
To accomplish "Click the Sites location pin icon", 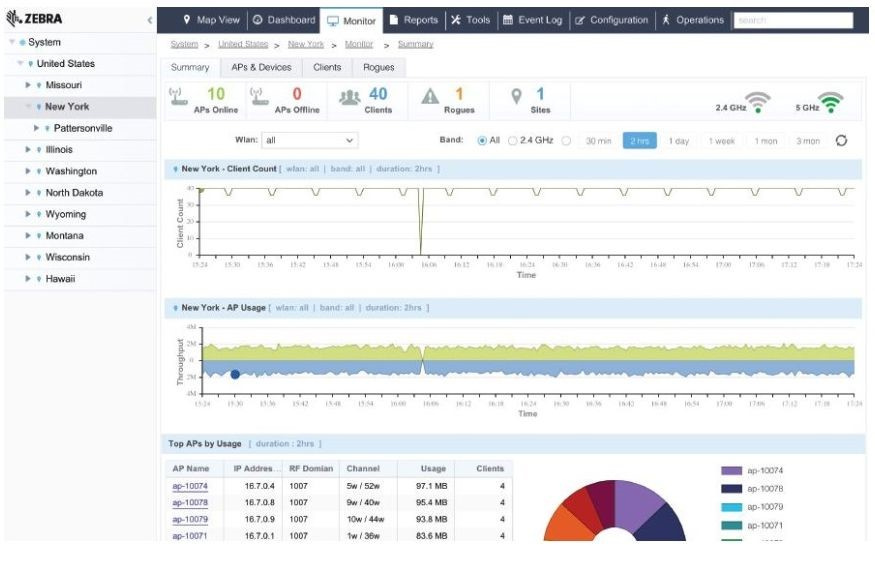I will pyautogui.click(x=517, y=96).
